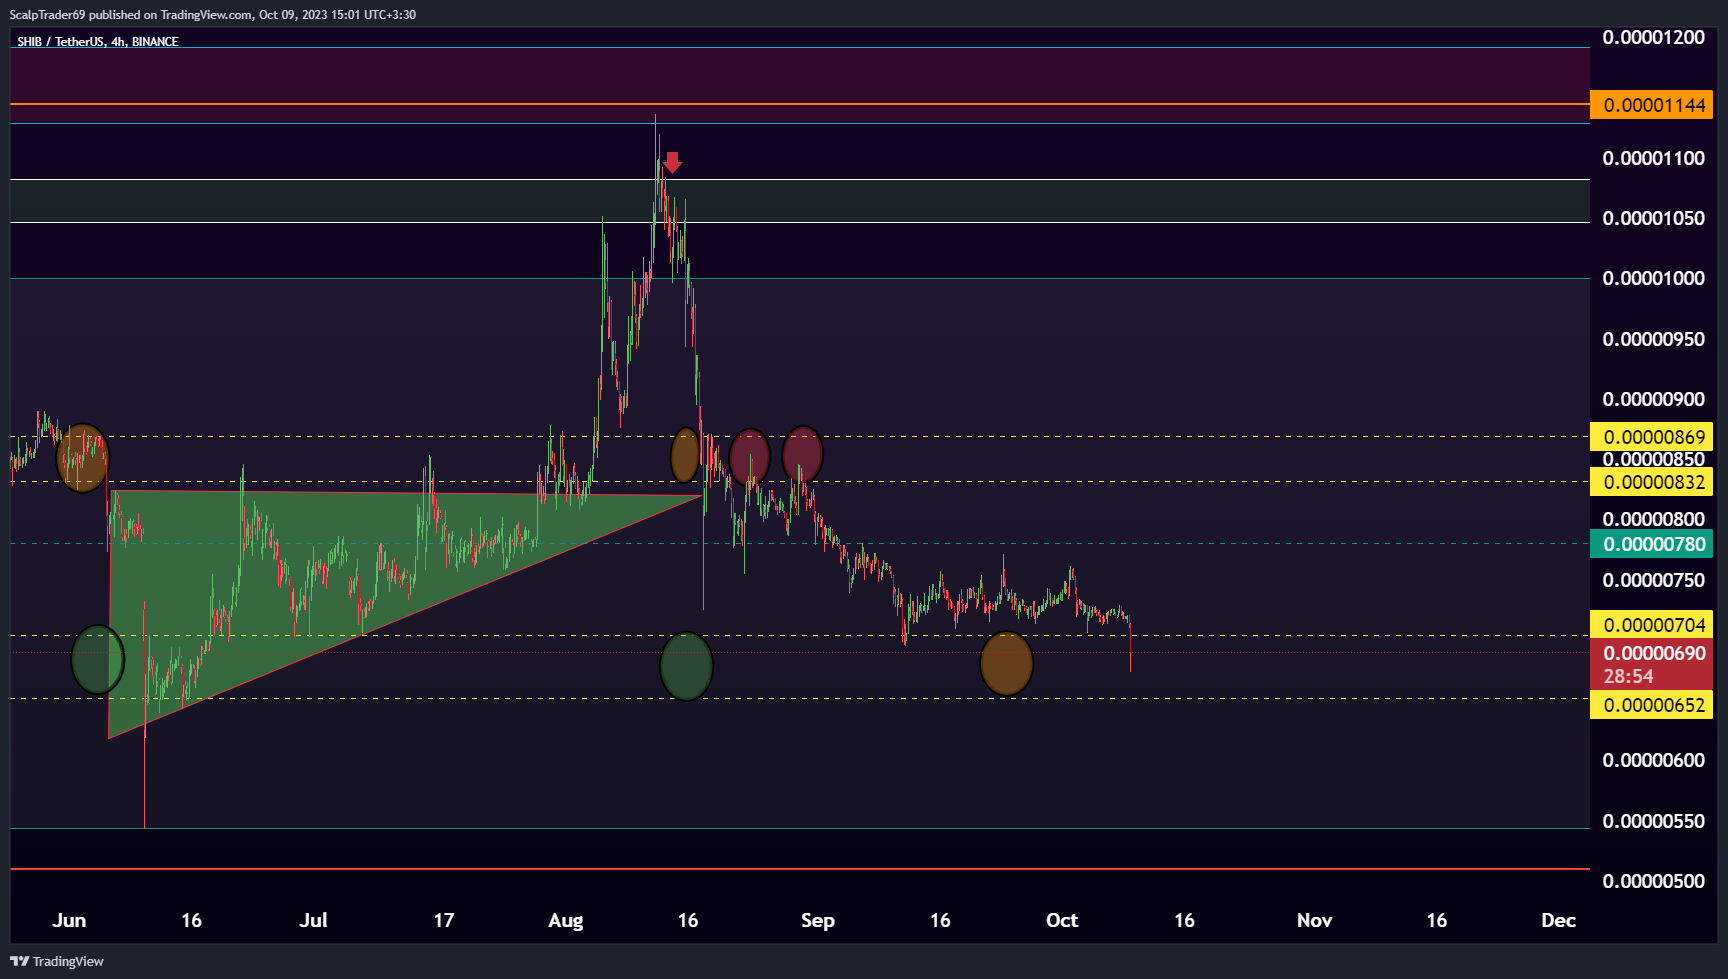Click the Jul label on time axis
Image resolution: width=1728 pixels, height=979 pixels.
(313, 920)
